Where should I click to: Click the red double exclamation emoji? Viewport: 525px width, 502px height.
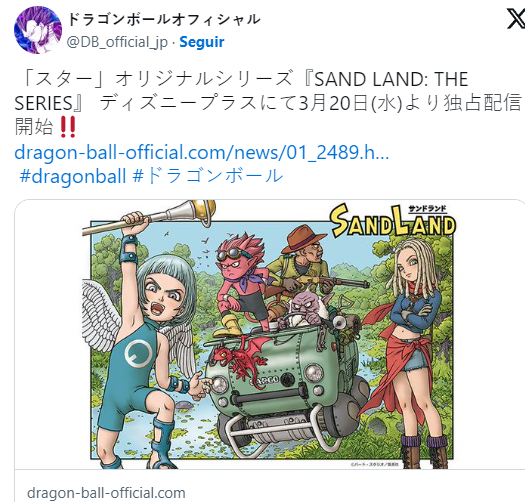tap(68, 127)
